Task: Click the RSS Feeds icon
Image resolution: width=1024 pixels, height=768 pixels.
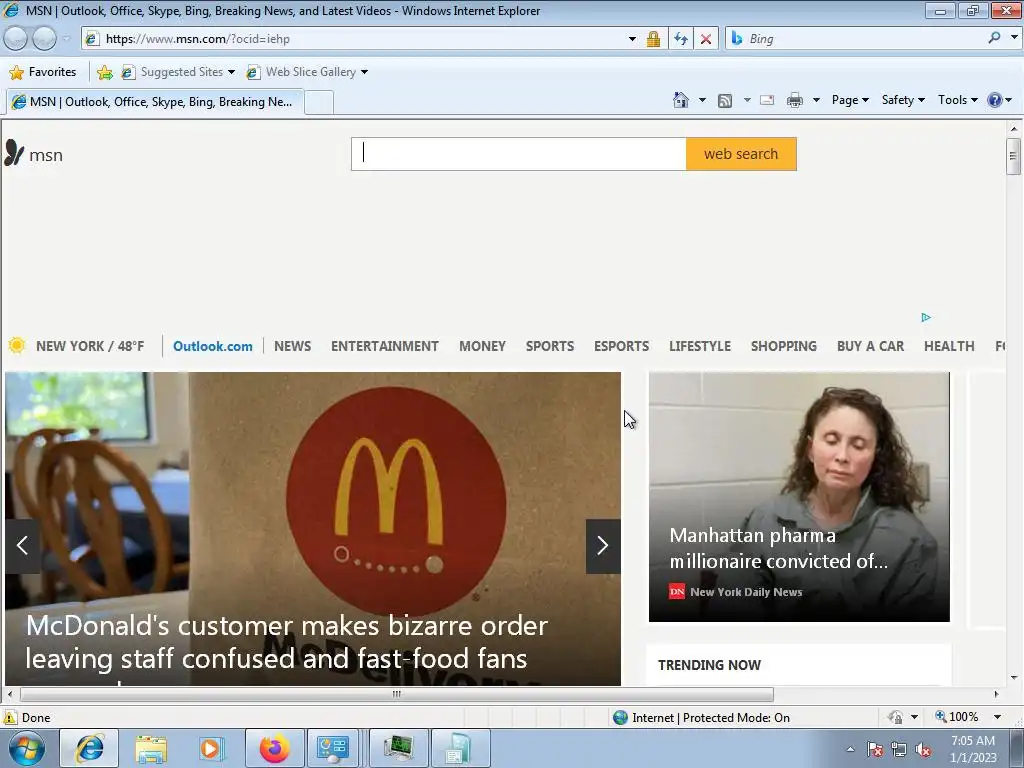Action: (725, 101)
